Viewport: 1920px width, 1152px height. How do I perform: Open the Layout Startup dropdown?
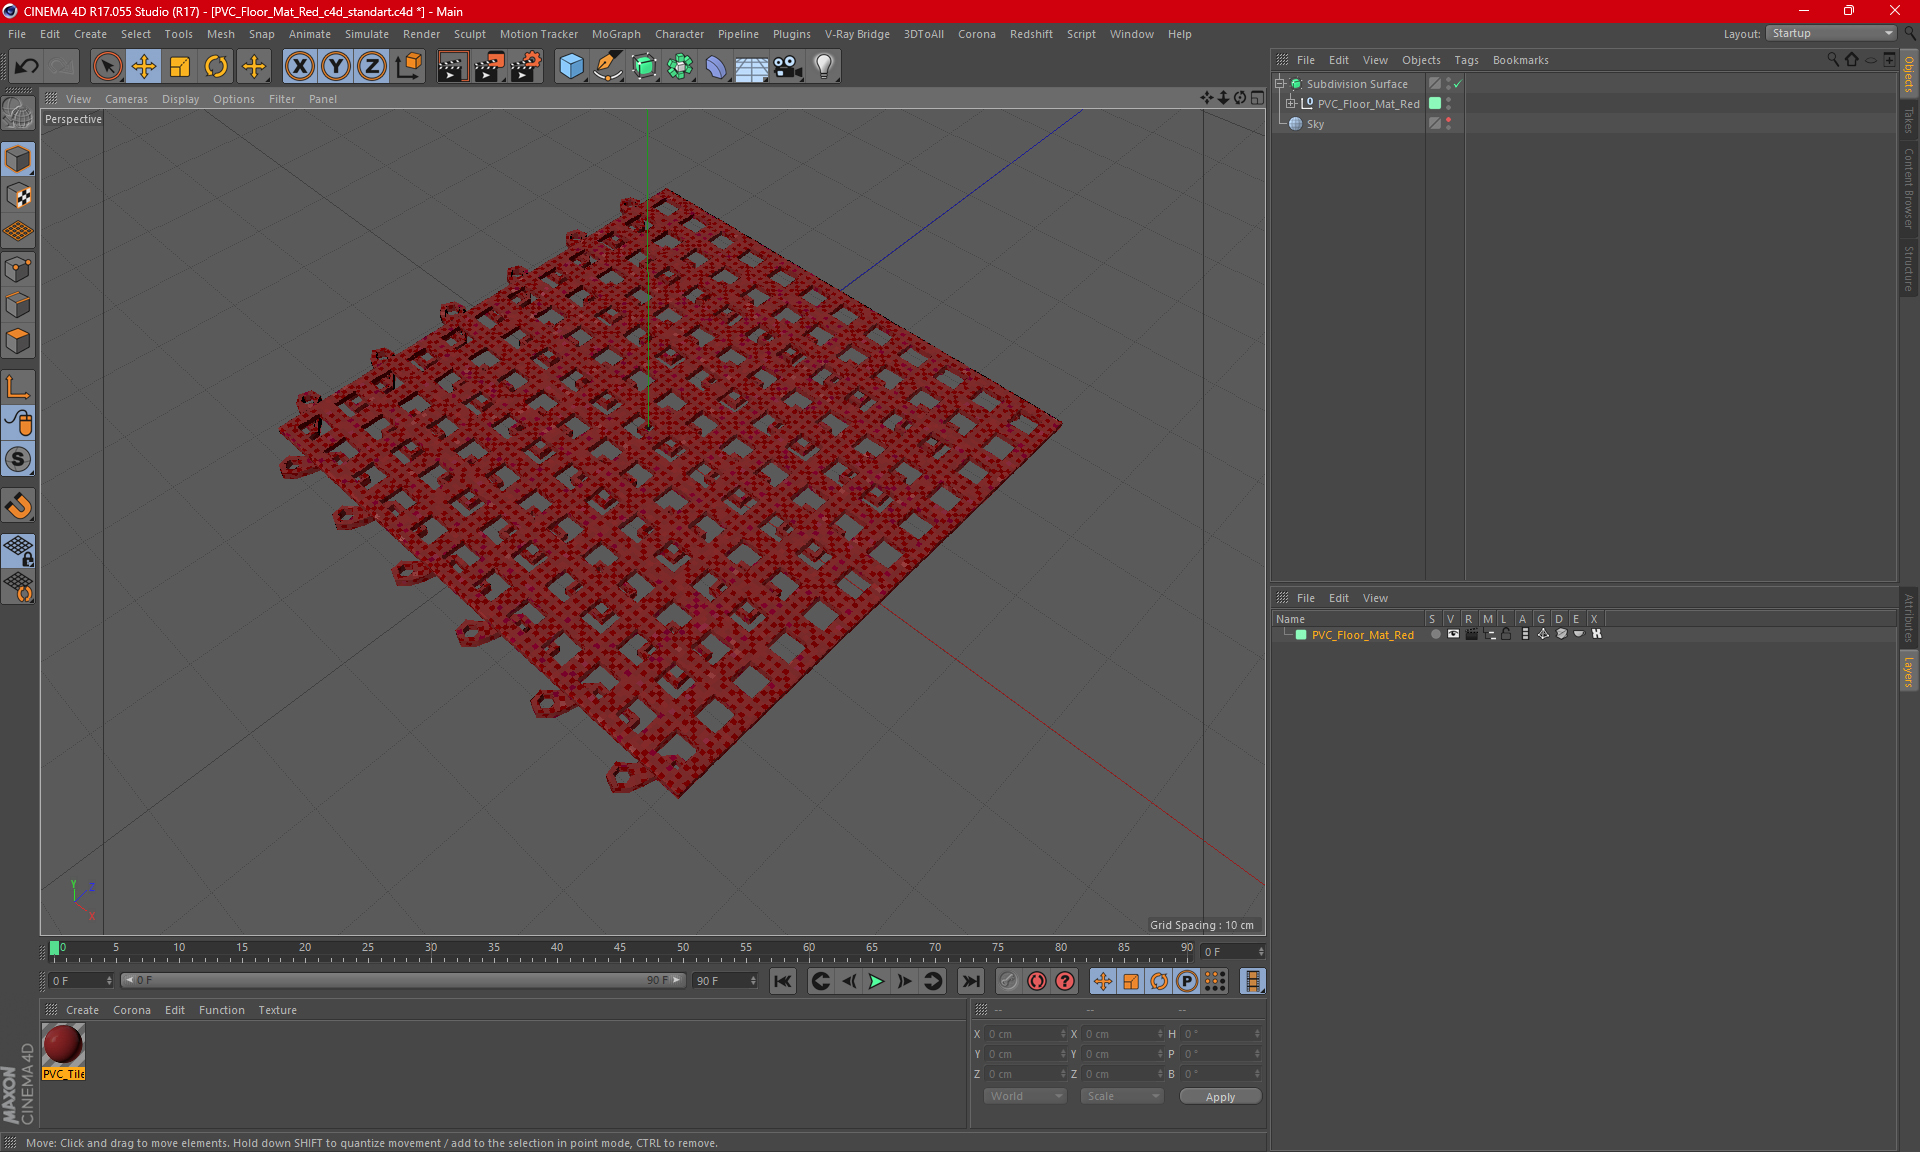[x=1831, y=33]
